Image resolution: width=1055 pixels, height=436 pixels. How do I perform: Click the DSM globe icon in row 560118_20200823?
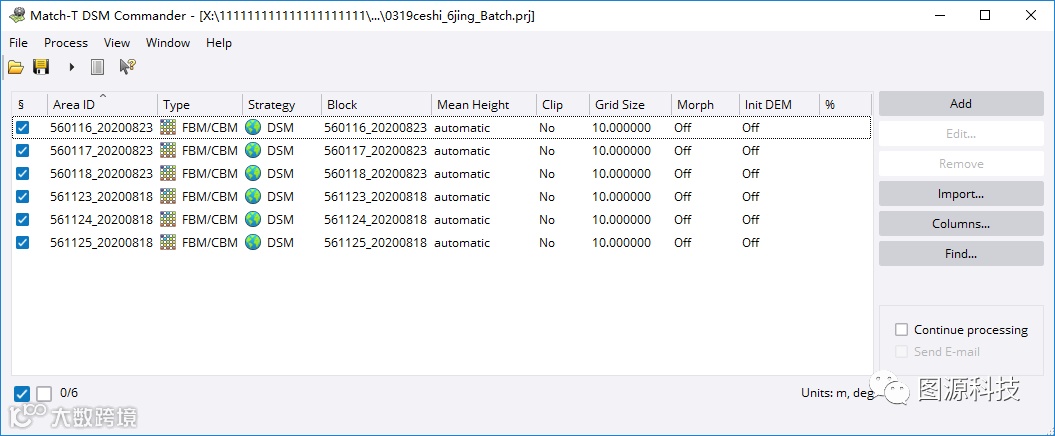(x=253, y=173)
